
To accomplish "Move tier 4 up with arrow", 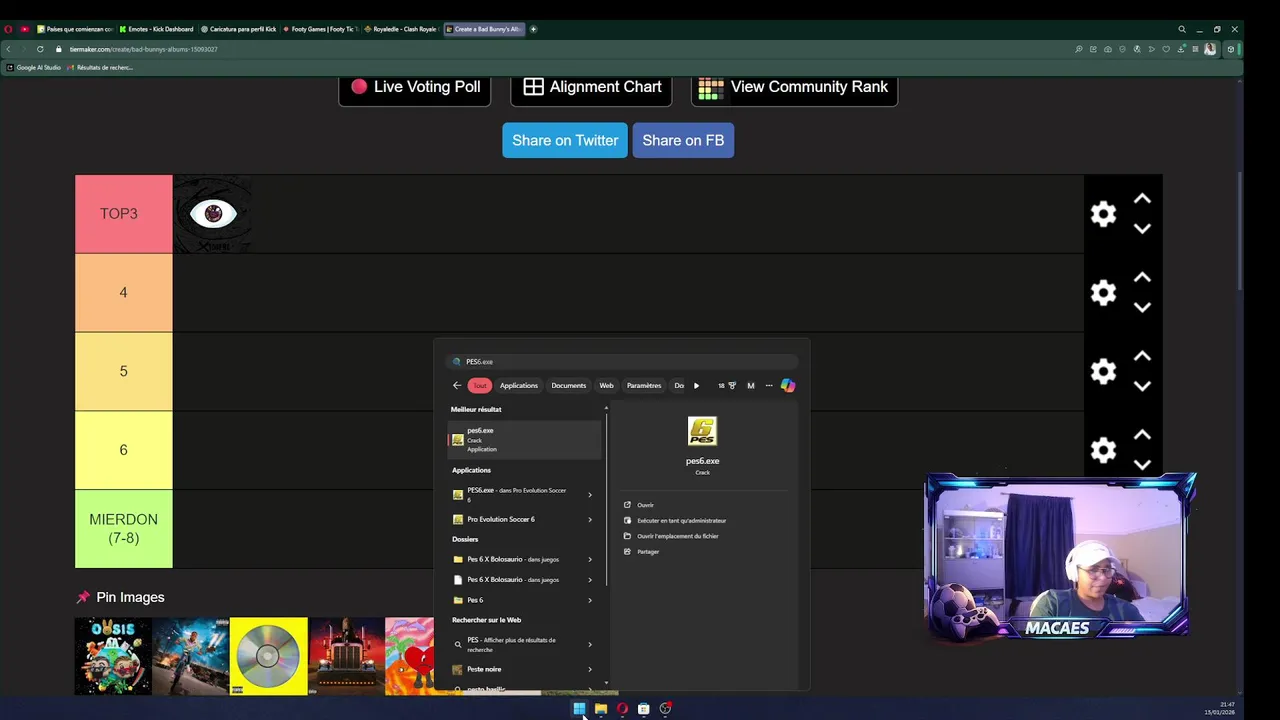I will [x=1142, y=278].
